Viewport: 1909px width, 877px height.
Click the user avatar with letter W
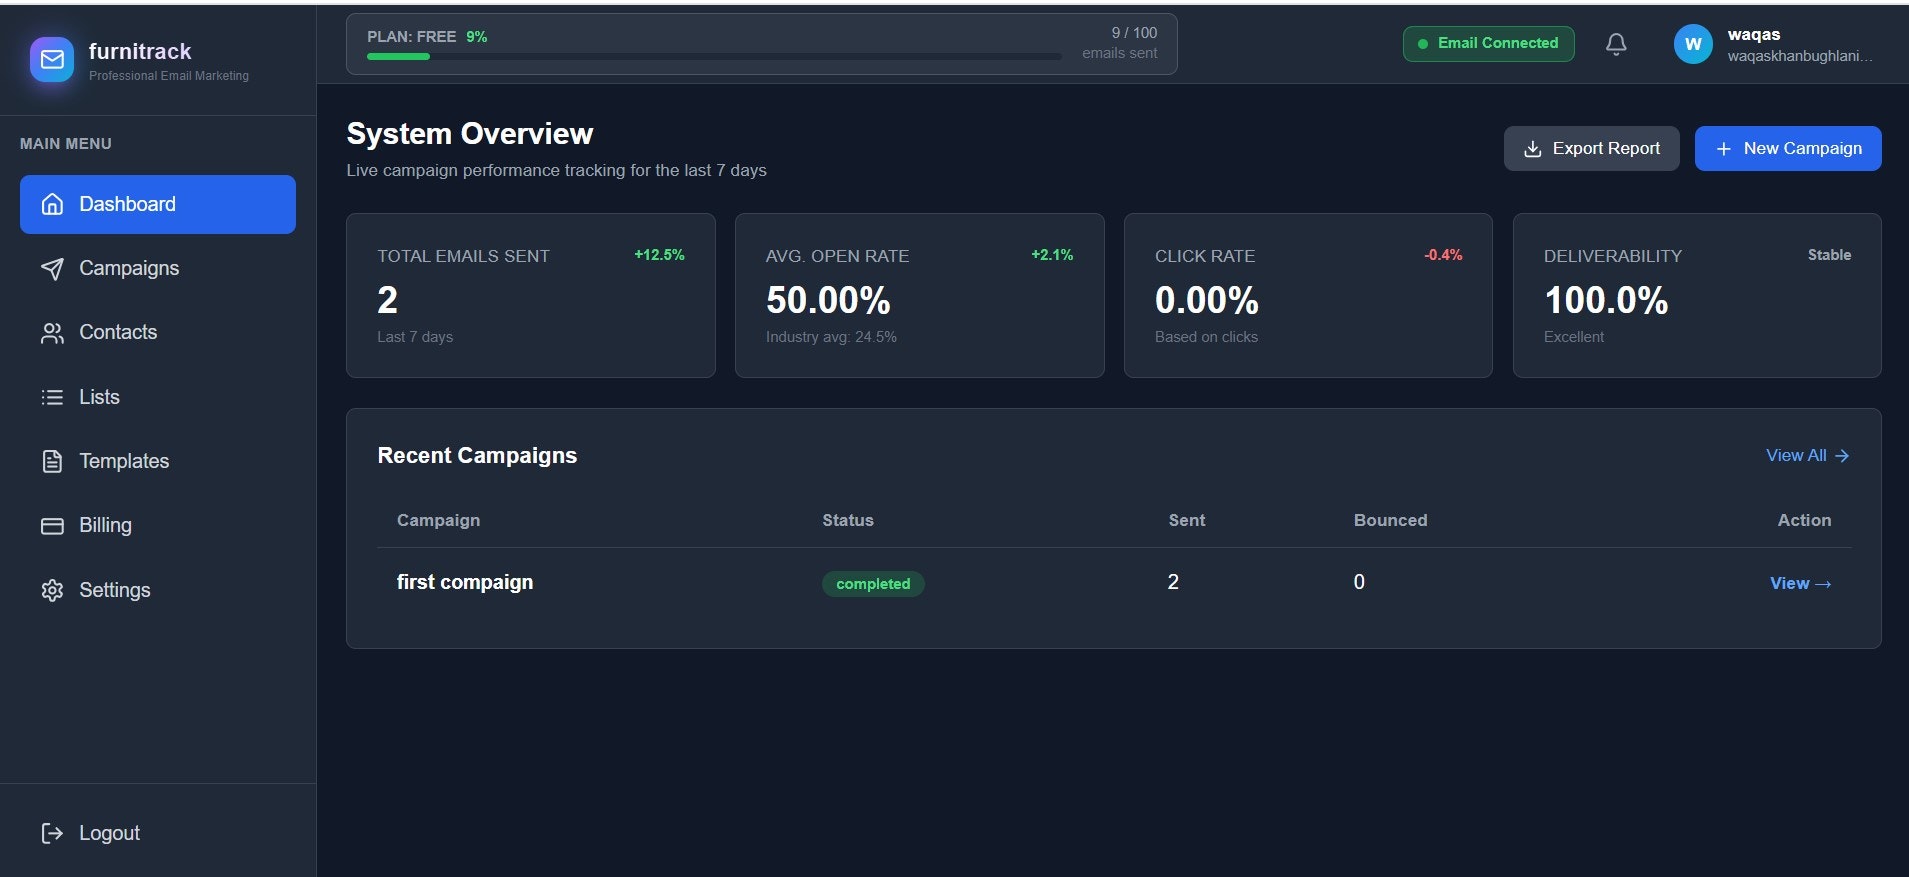(1693, 44)
